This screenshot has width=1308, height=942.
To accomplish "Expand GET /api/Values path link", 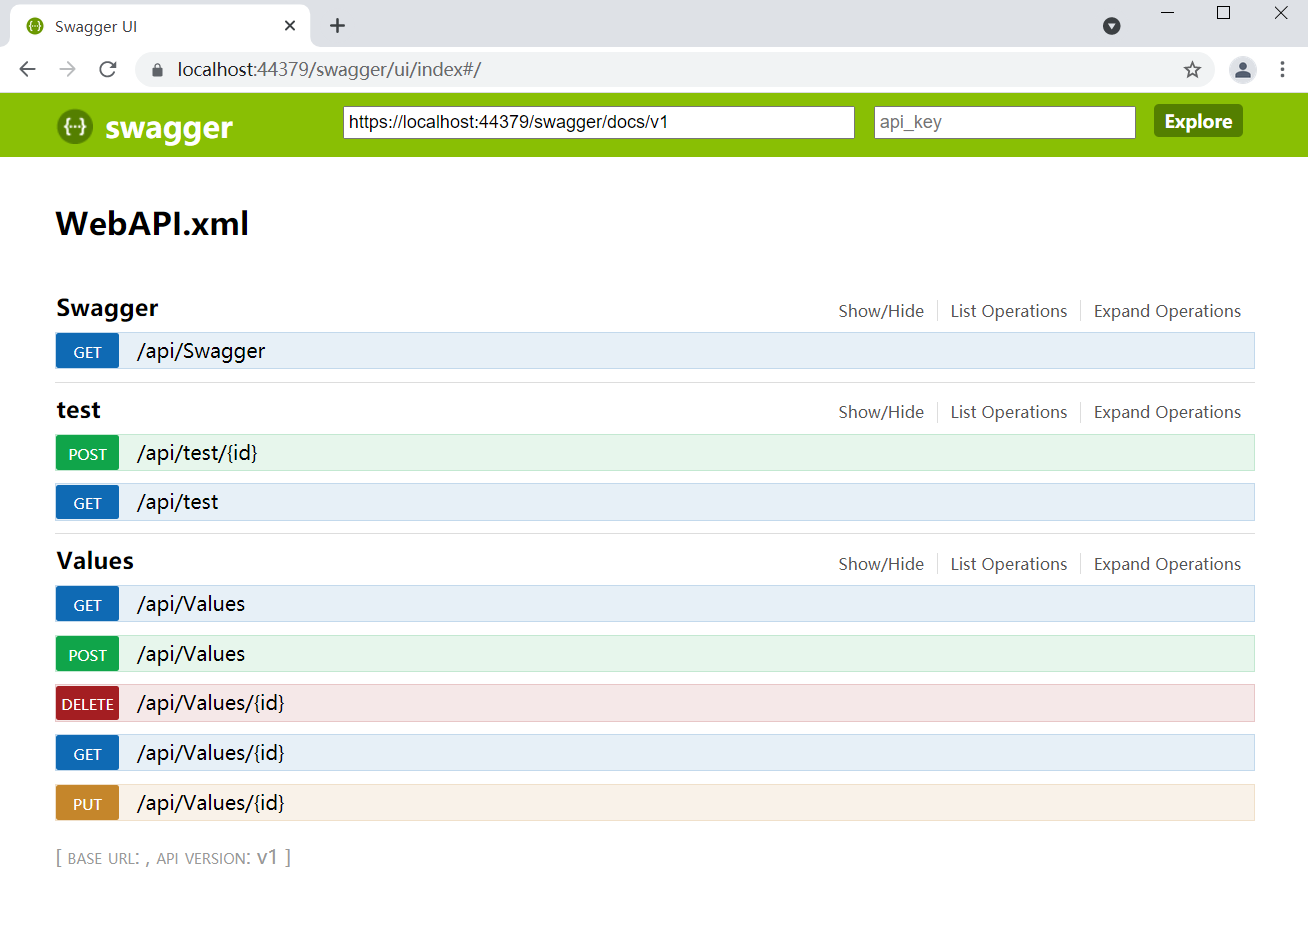I will (x=191, y=604).
